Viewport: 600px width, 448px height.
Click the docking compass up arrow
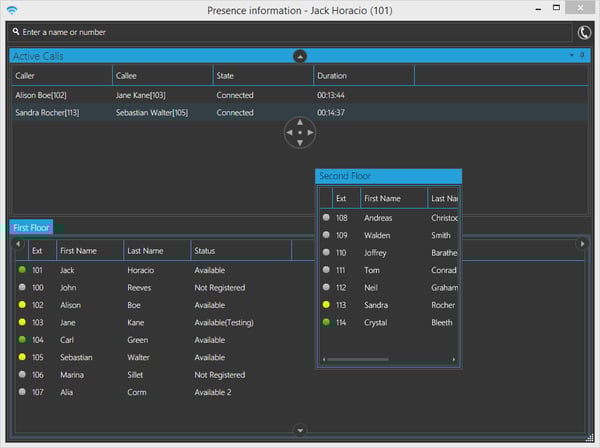[300, 122]
